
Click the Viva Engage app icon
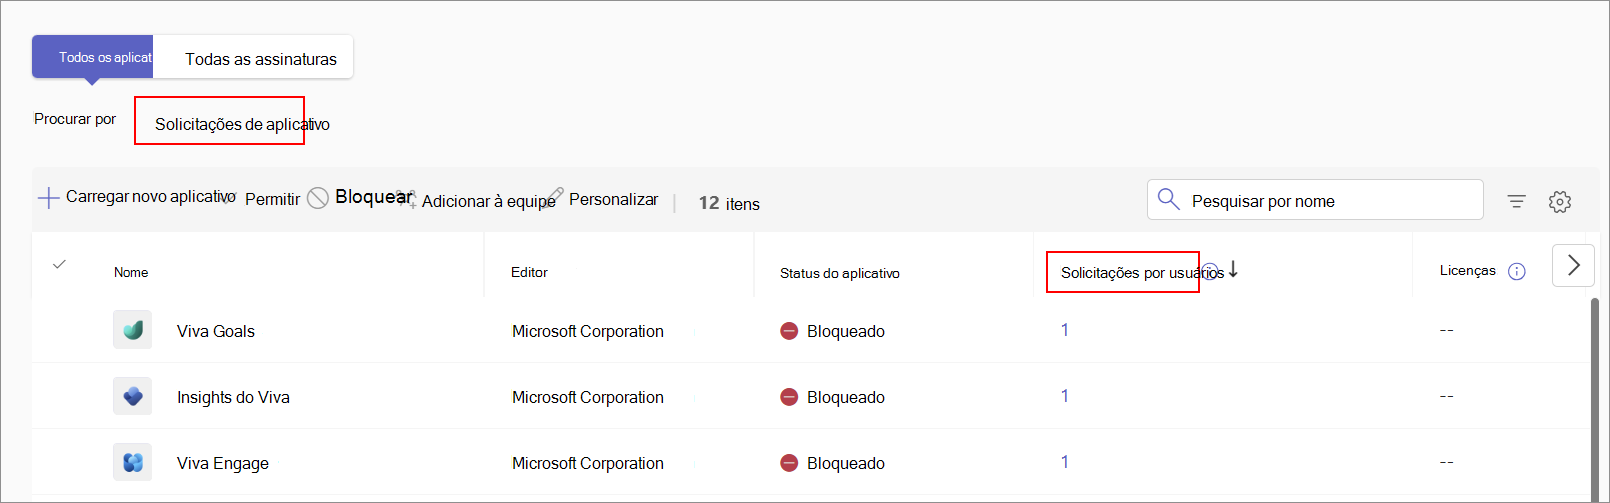click(x=133, y=462)
